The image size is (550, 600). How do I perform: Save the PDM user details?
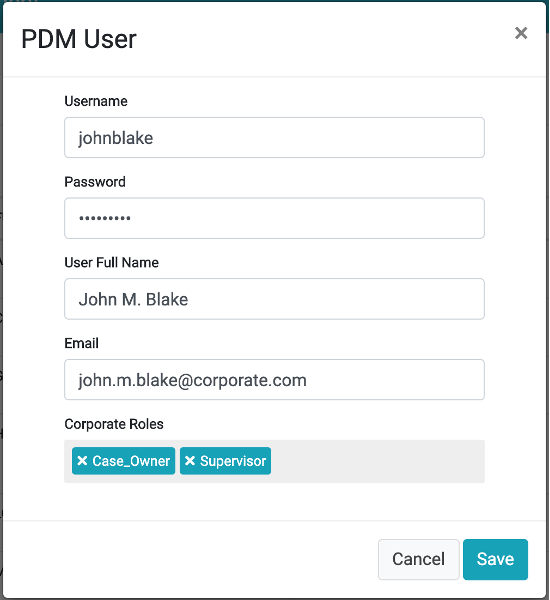(x=495, y=559)
